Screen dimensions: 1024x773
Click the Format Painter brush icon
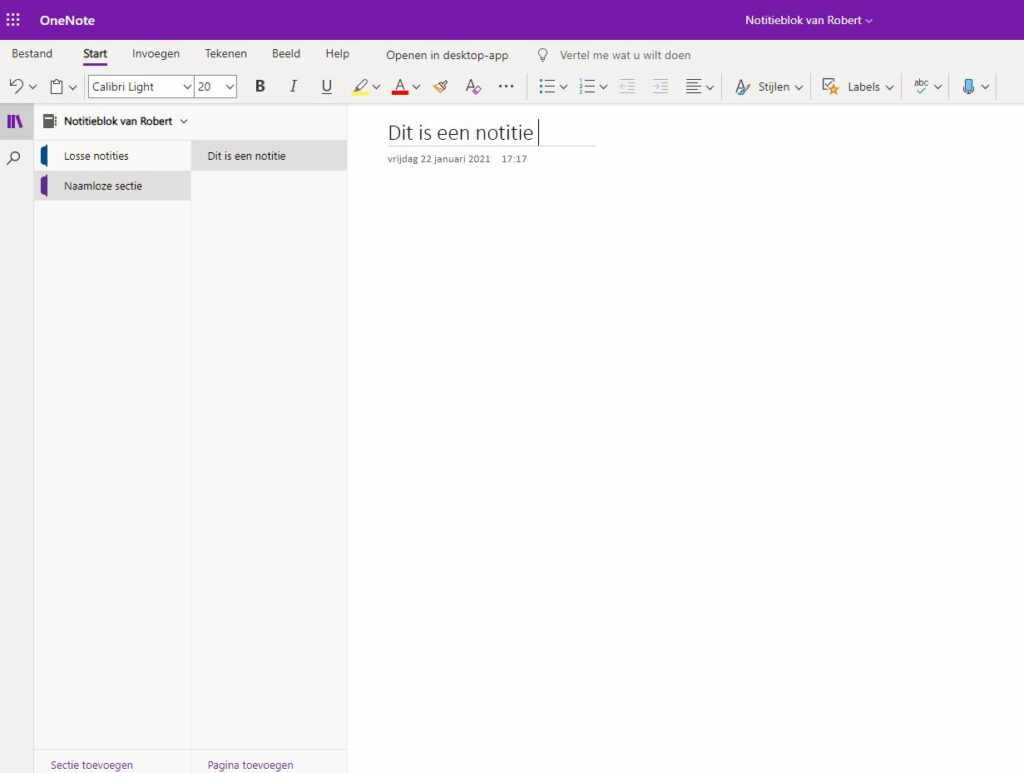440,87
